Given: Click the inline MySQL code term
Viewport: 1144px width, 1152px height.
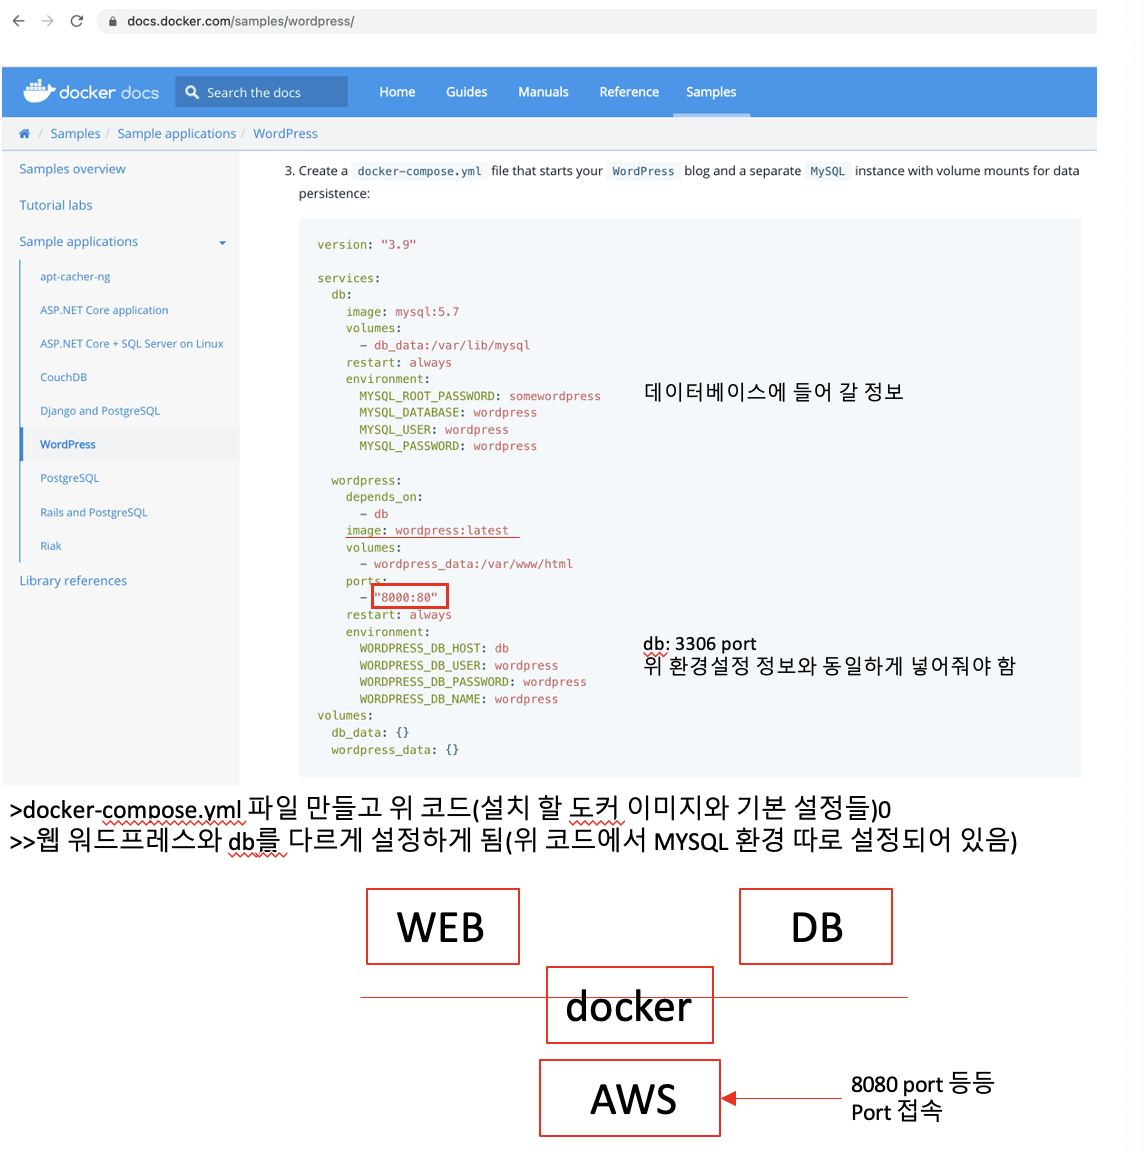Looking at the screenshot, I should [x=827, y=171].
